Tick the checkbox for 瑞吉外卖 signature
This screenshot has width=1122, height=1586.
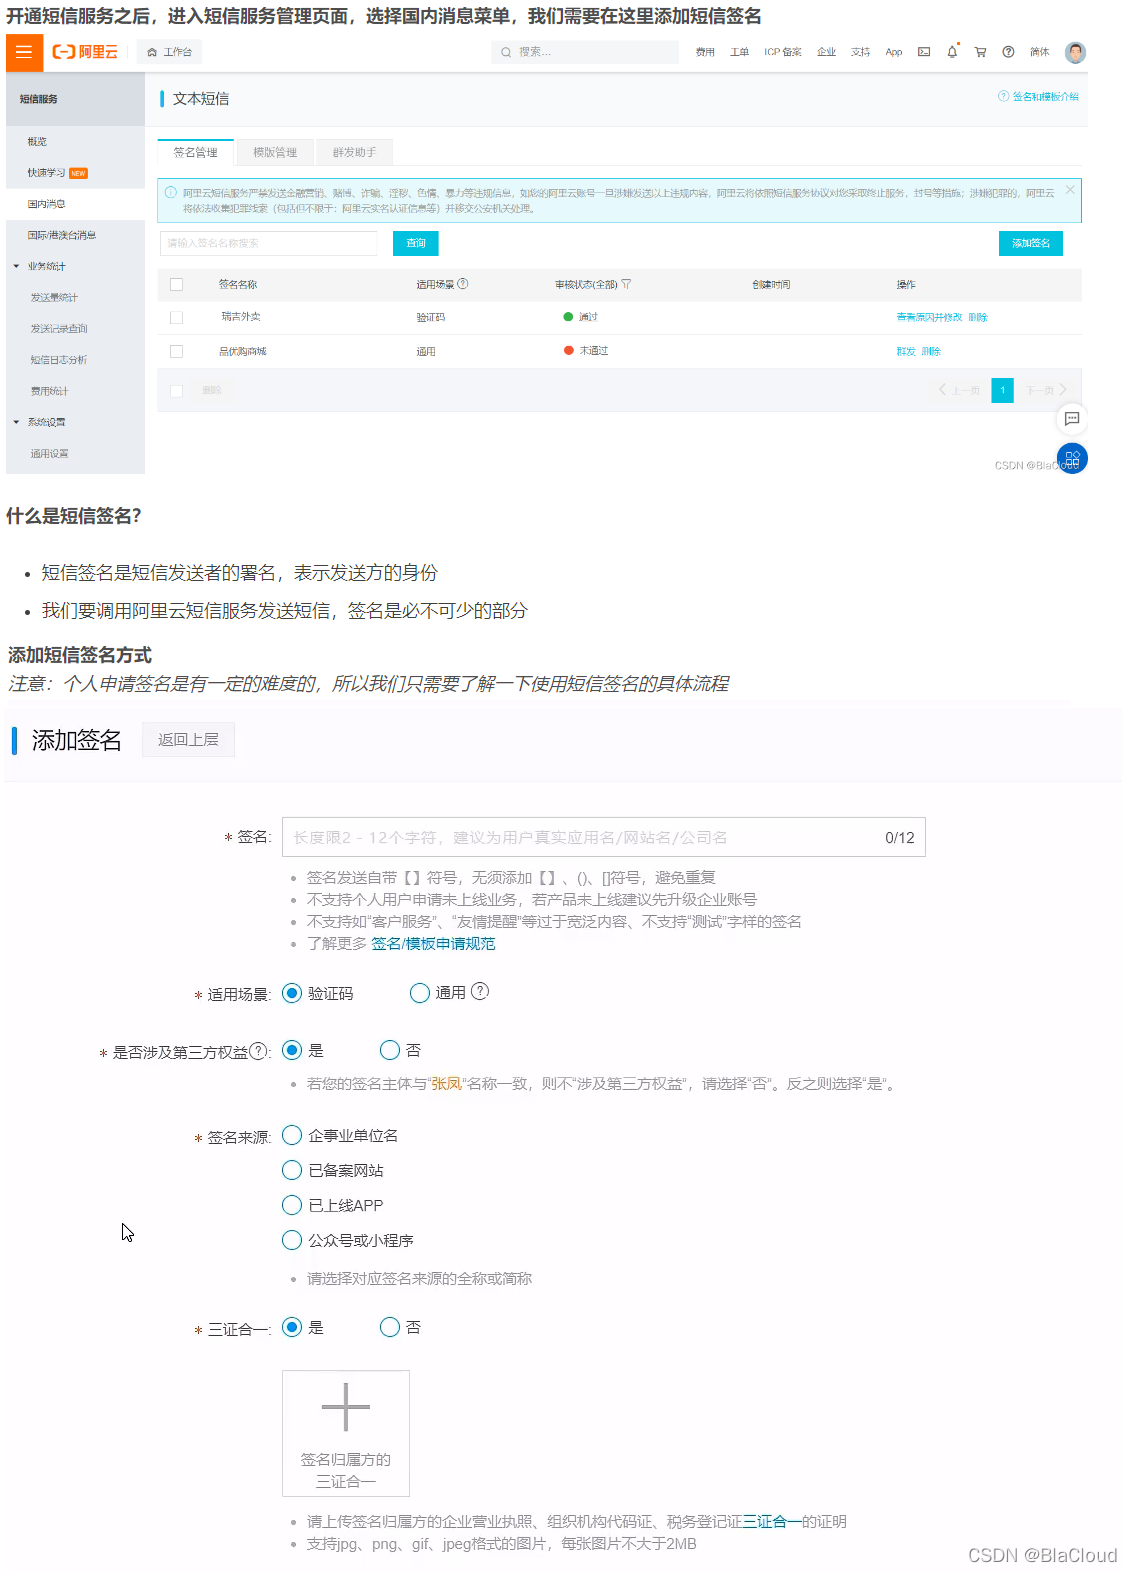(x=177, y=317)
